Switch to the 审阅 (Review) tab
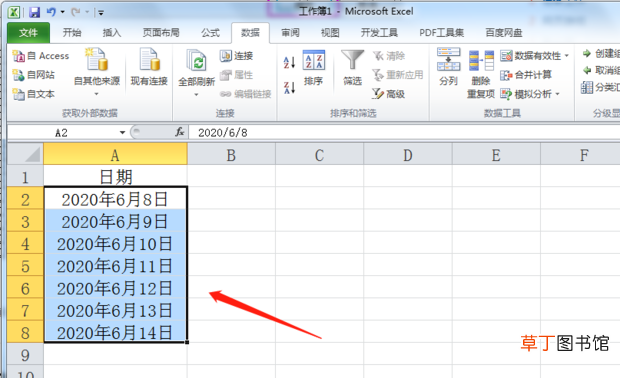The image size is (620, 378). 290,33
